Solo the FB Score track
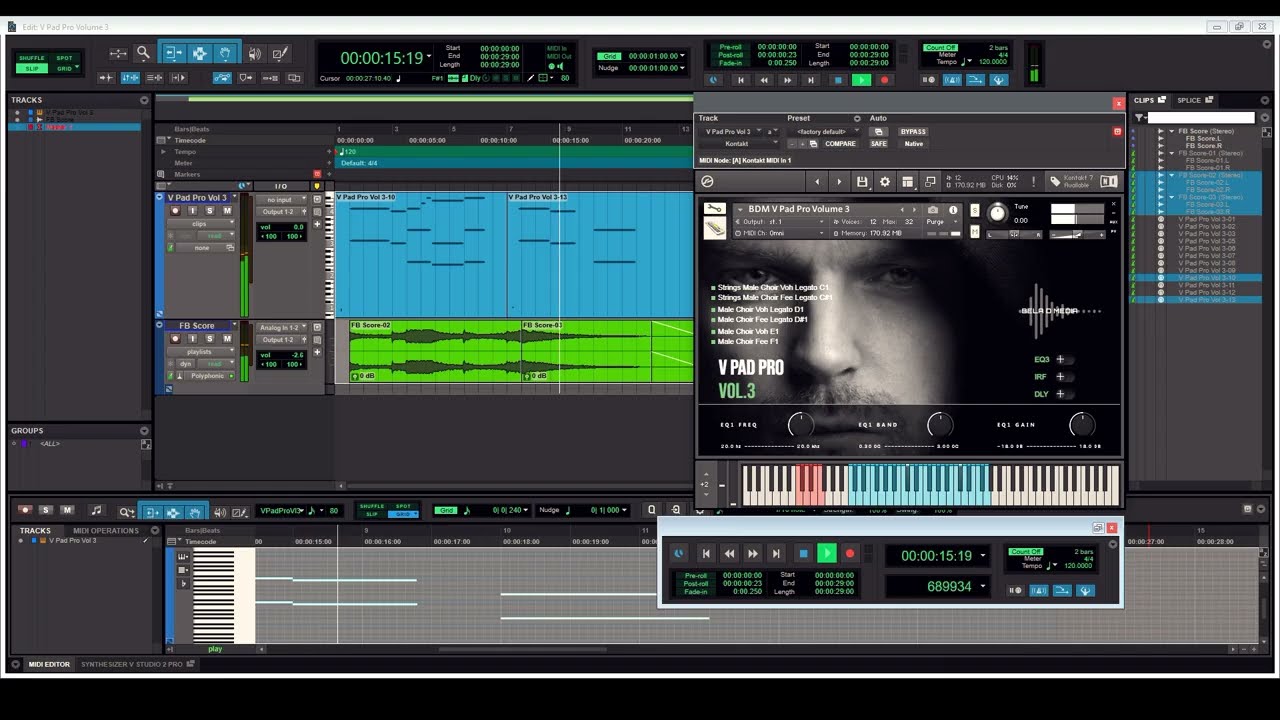The height and width of the screenshot is (720, 1280). pos(209,339)
